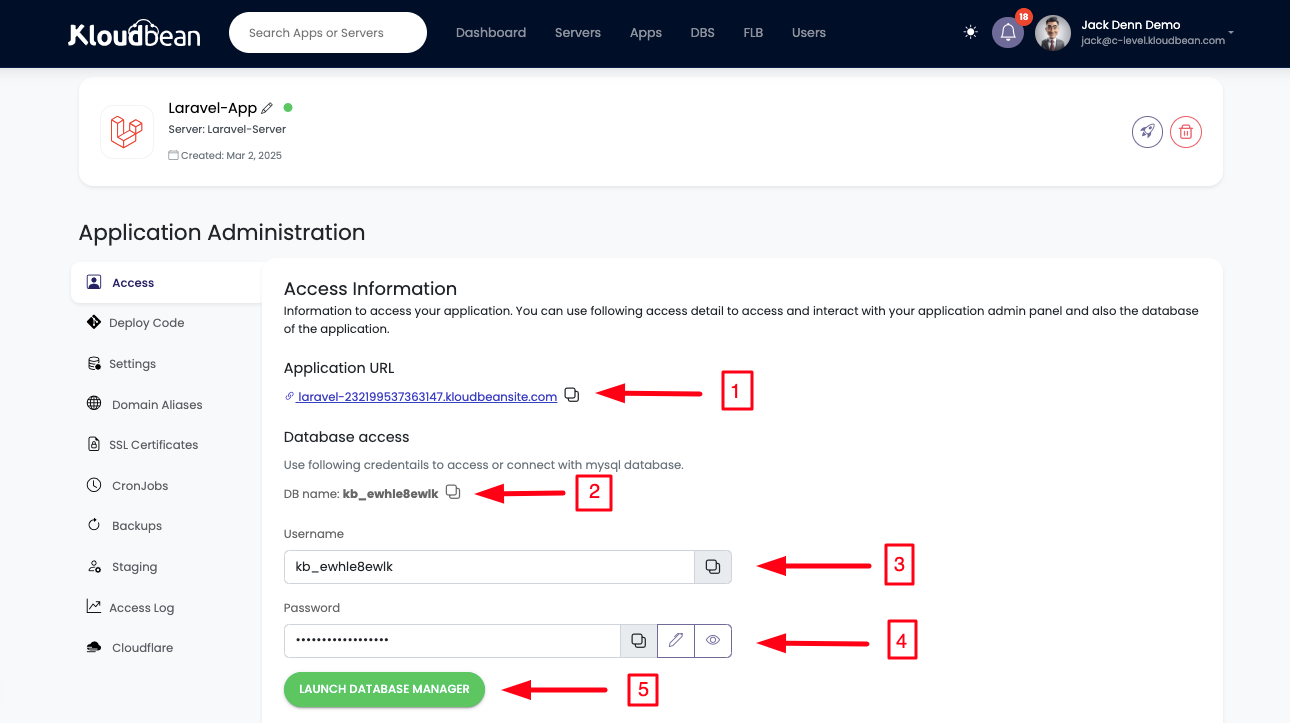
Task: Open the Servers menu
Action: 578,33
